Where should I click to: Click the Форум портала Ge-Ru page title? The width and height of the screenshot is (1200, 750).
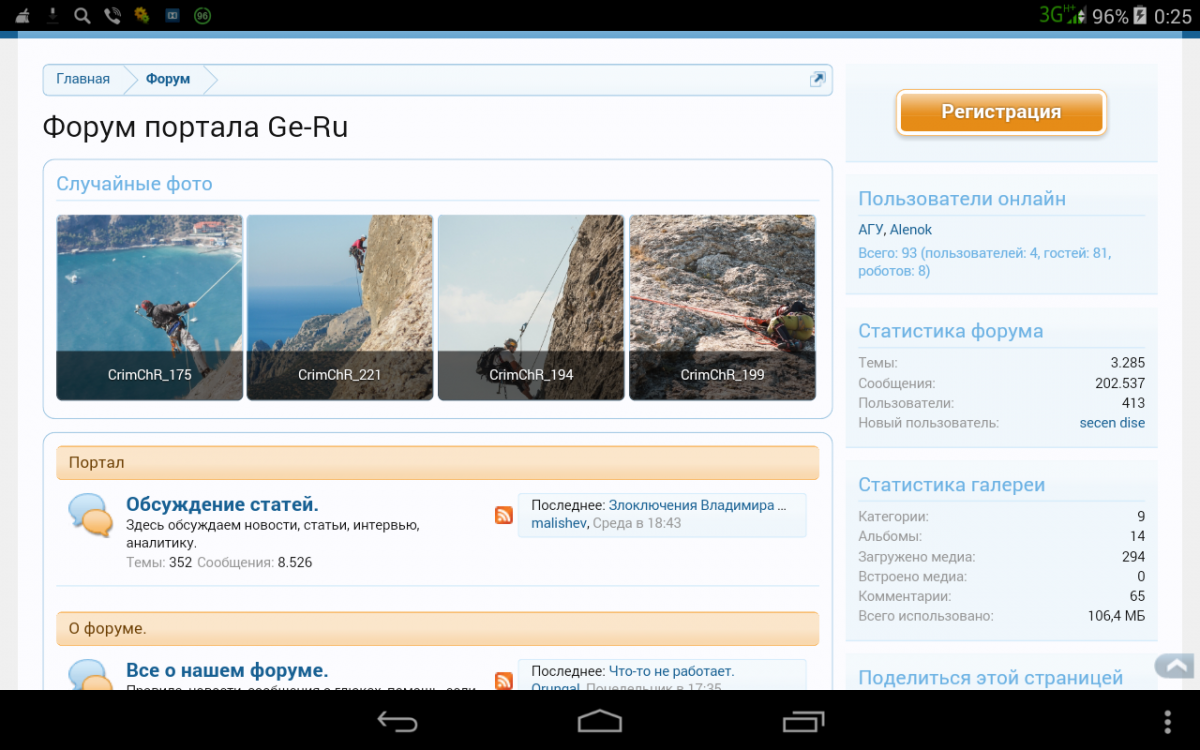pos(195,127)
